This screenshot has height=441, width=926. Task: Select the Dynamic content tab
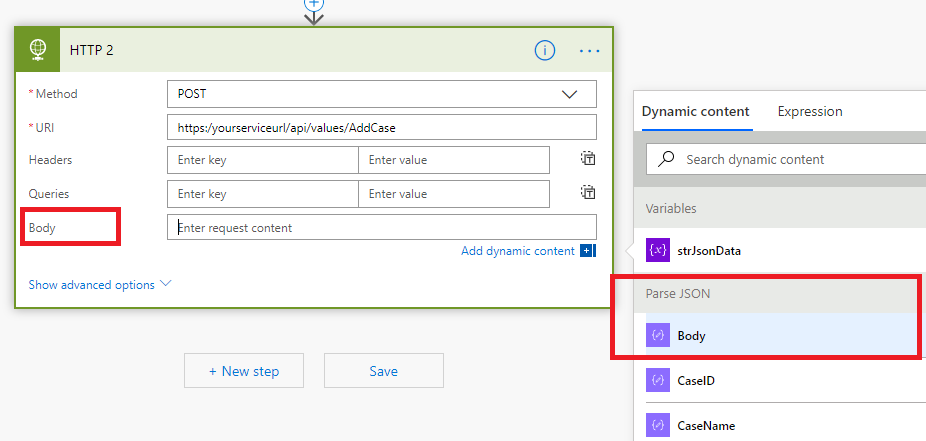696,112
